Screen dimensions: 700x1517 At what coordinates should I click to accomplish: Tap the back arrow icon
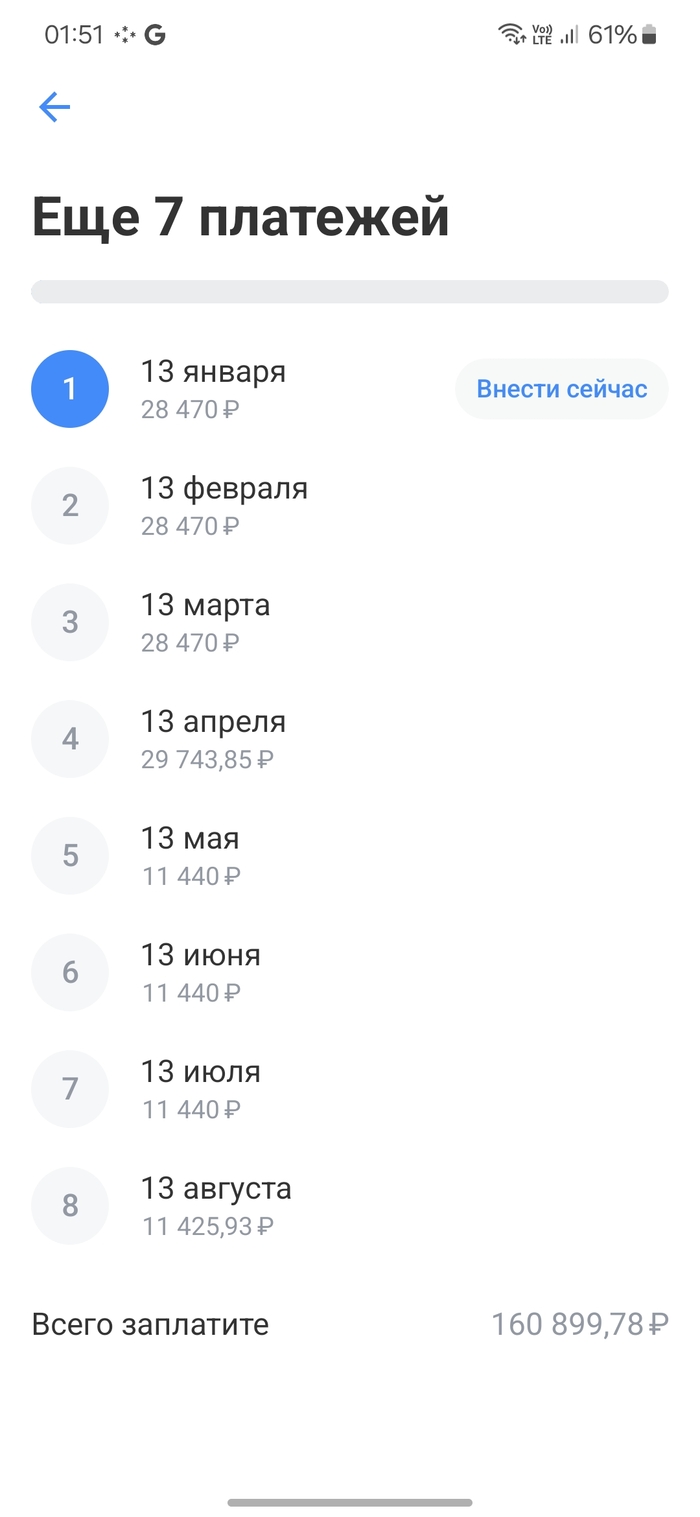coord(54,107)
